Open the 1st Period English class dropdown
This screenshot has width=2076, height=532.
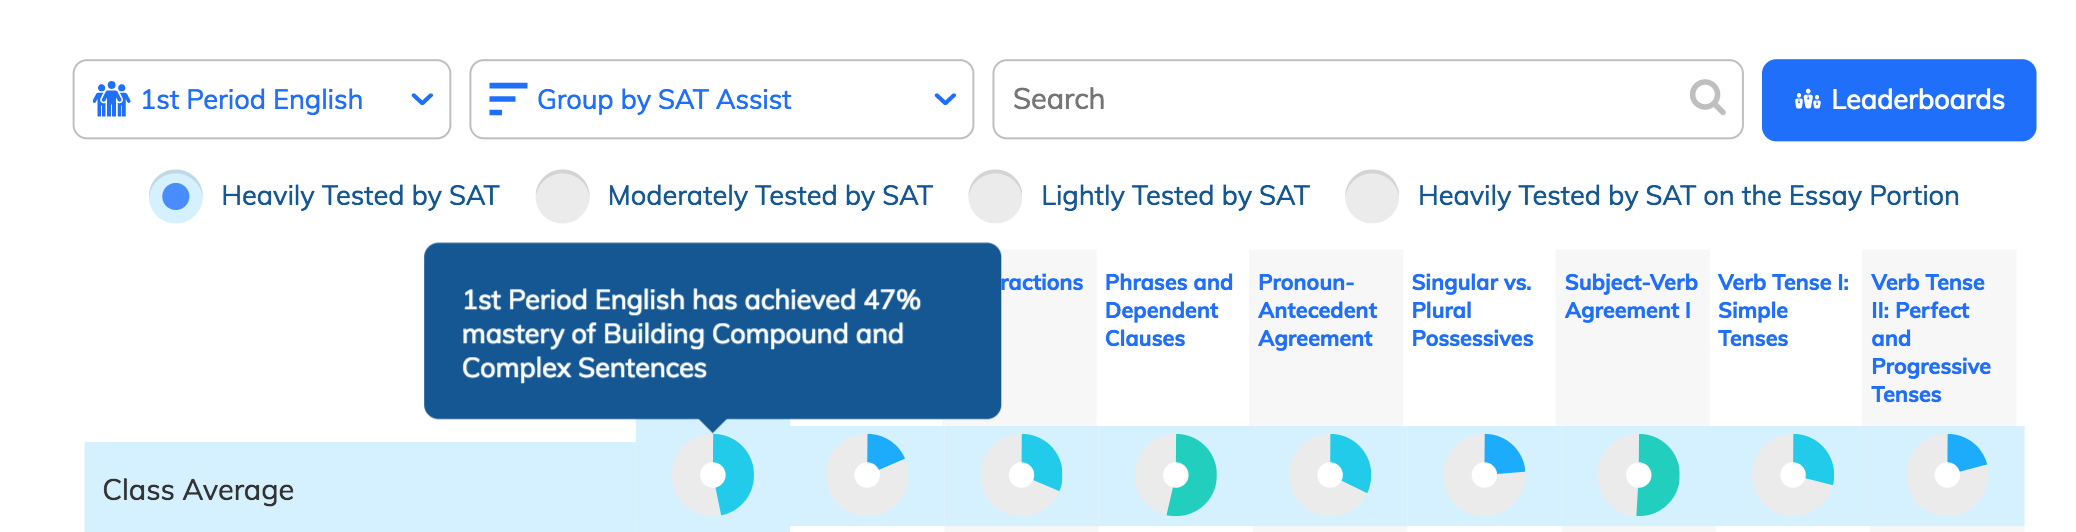click(x=262, y=99)
